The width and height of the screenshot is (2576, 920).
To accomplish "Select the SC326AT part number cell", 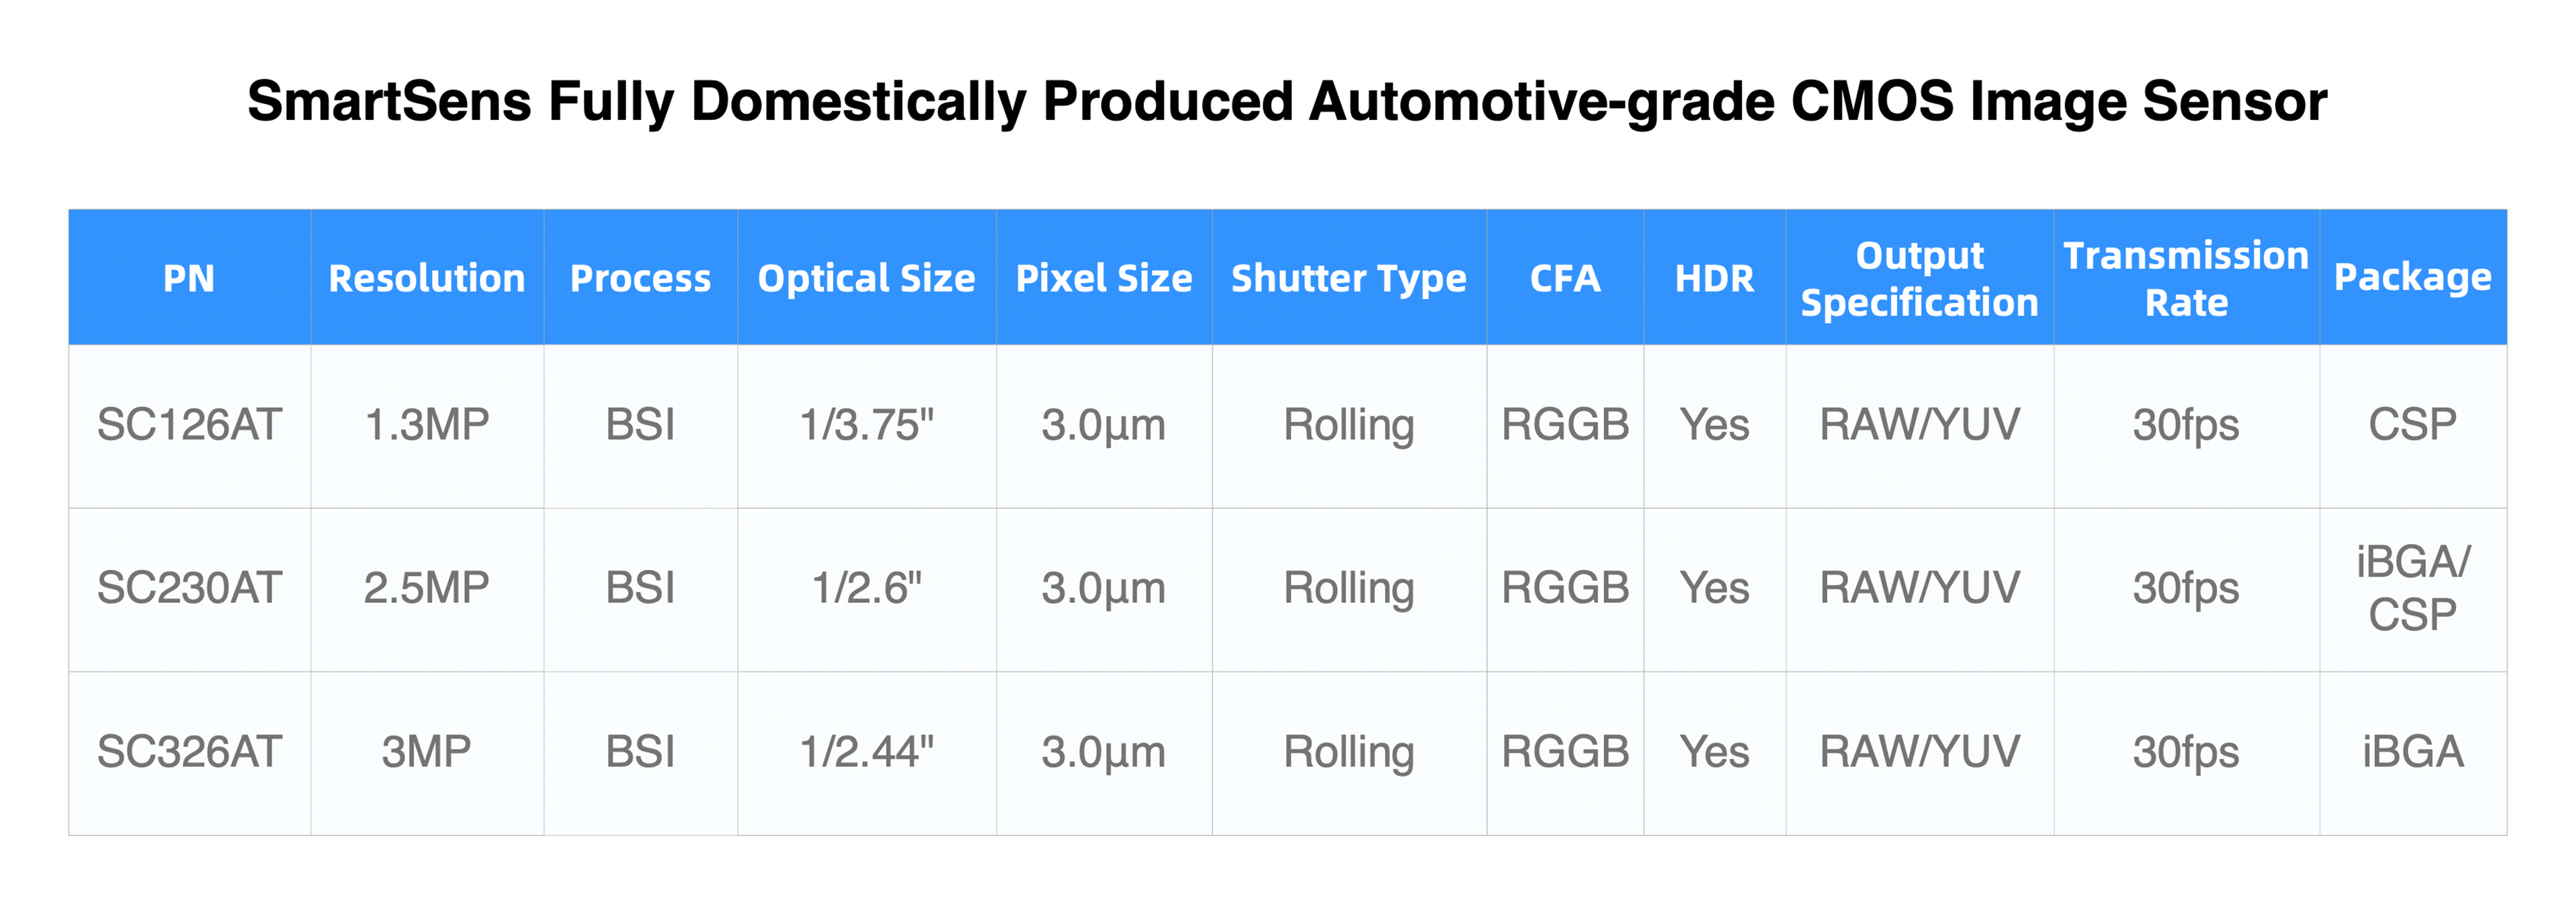I will pyautogui.click(x=189, y=752).
